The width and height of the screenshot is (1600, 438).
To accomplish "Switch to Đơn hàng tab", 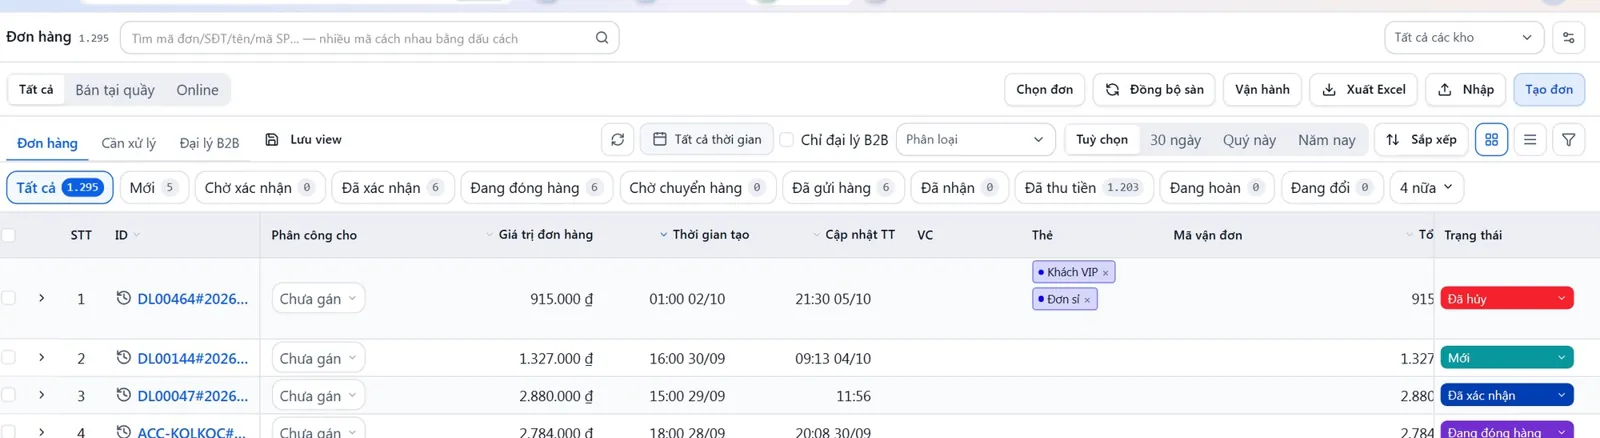I will point(47,143).
